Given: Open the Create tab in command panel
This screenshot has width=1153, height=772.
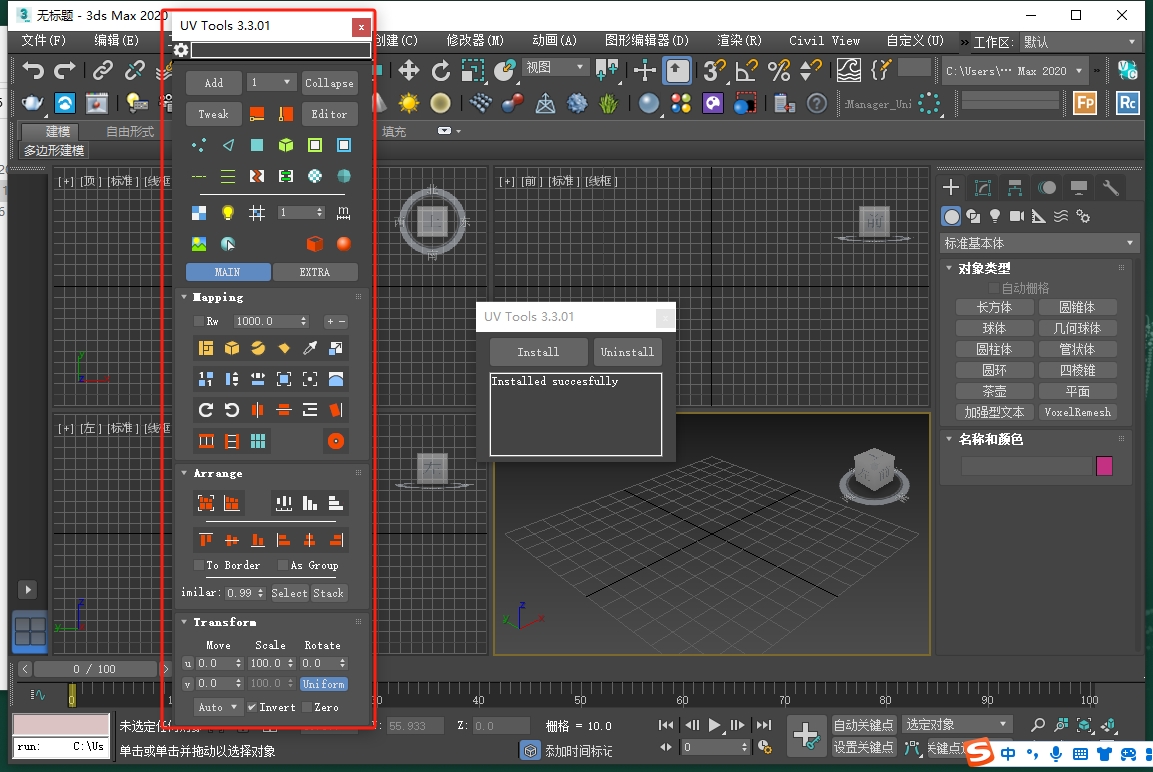Looking at the screenshot, I should [951, 187].
